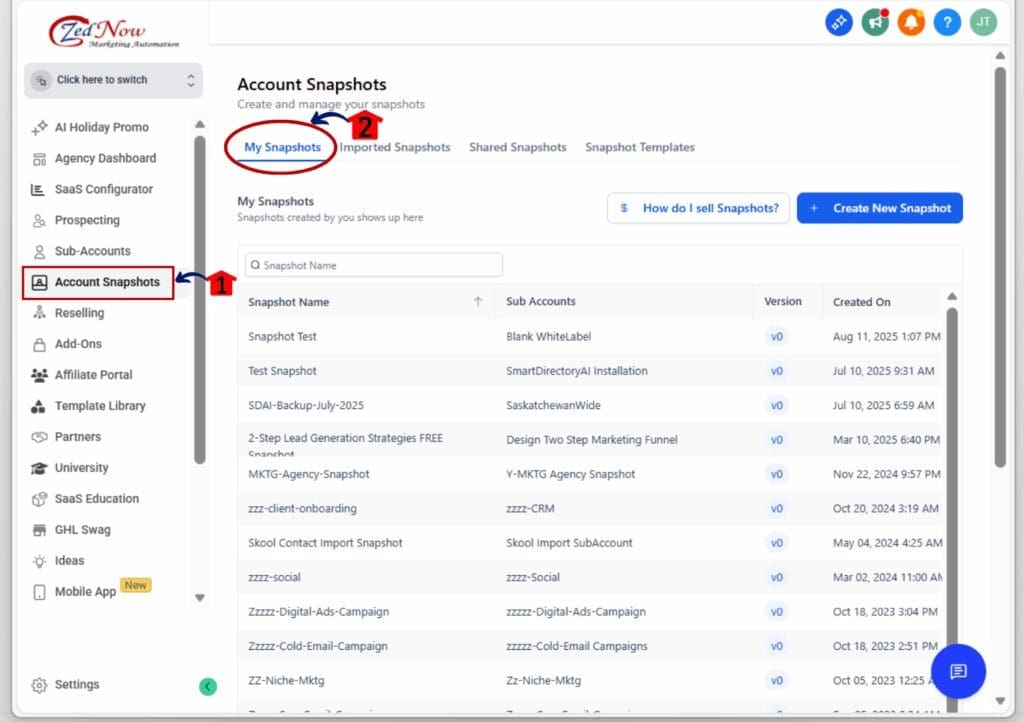1024x722 pixels.
Task: Collapse the sidebar with the green chevron
Action: (207, 687)
